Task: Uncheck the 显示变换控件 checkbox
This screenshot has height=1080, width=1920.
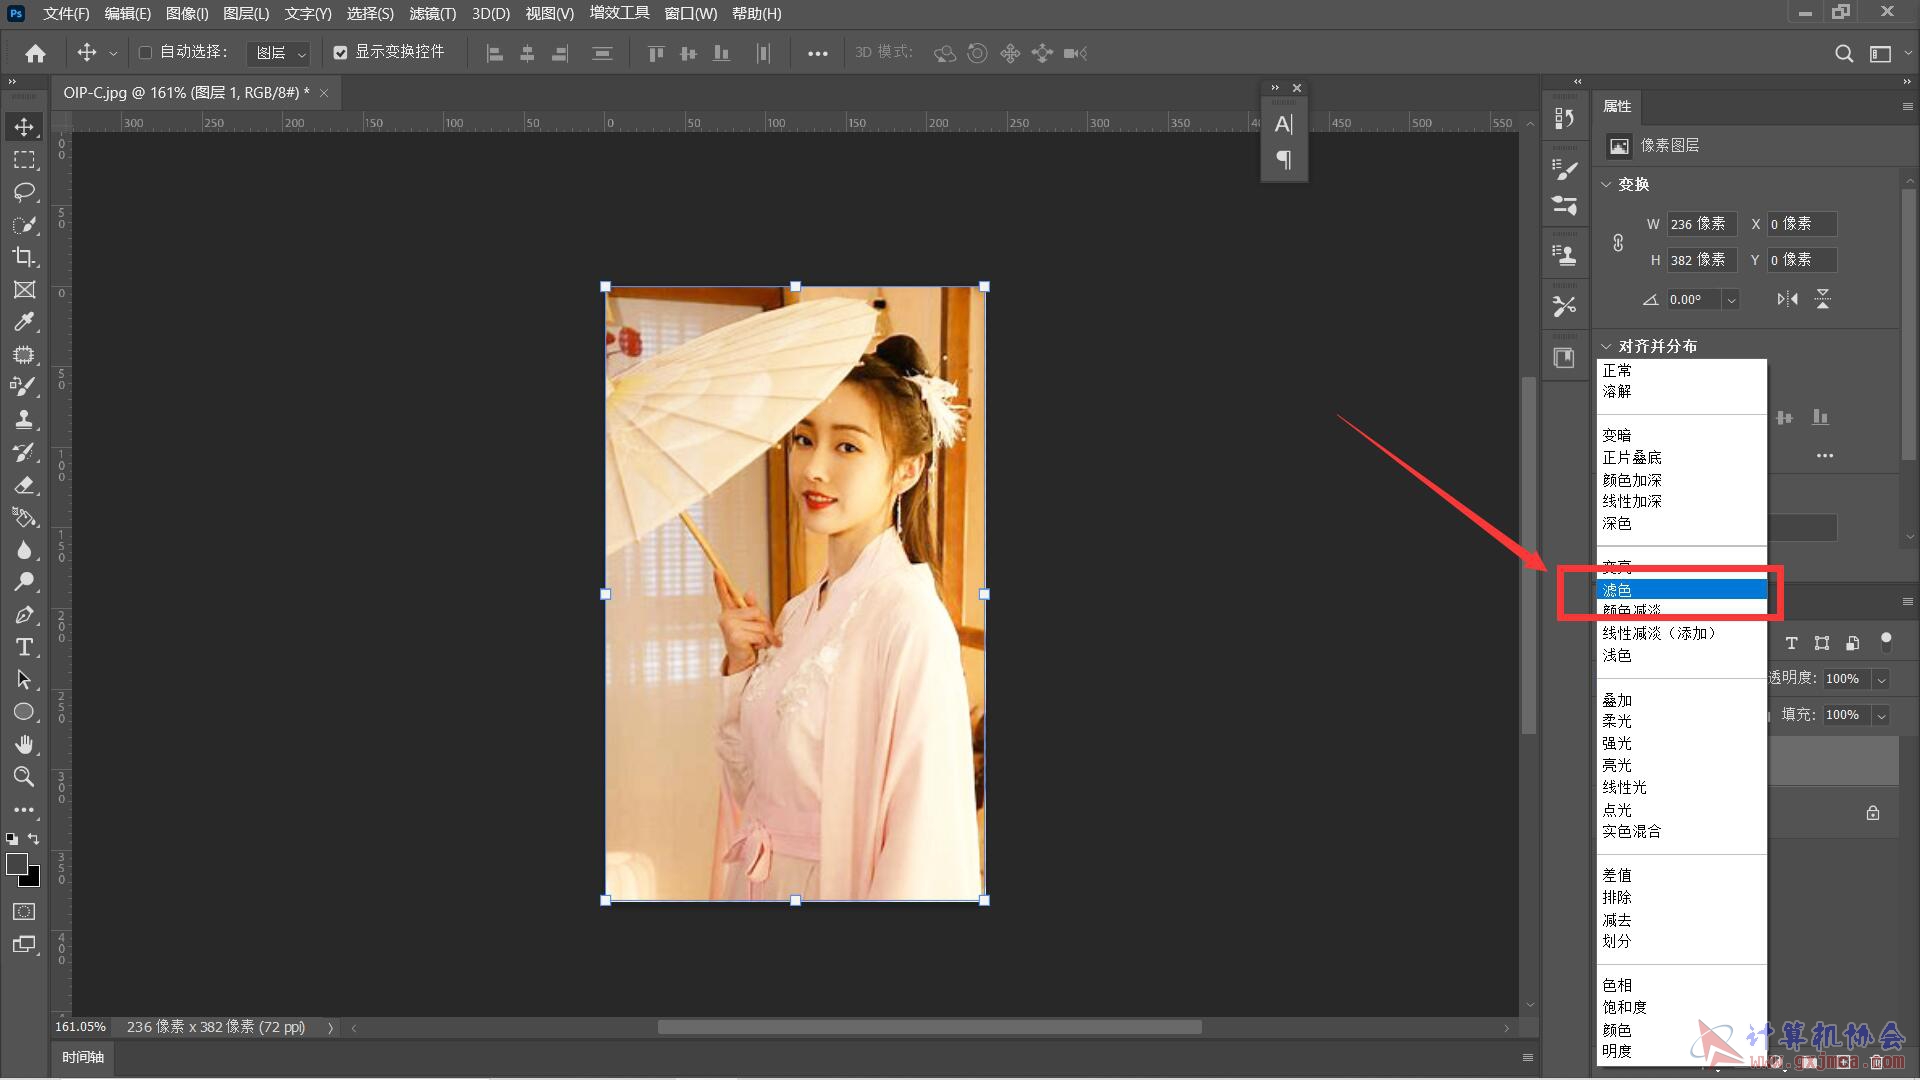Action: [340, 52]
